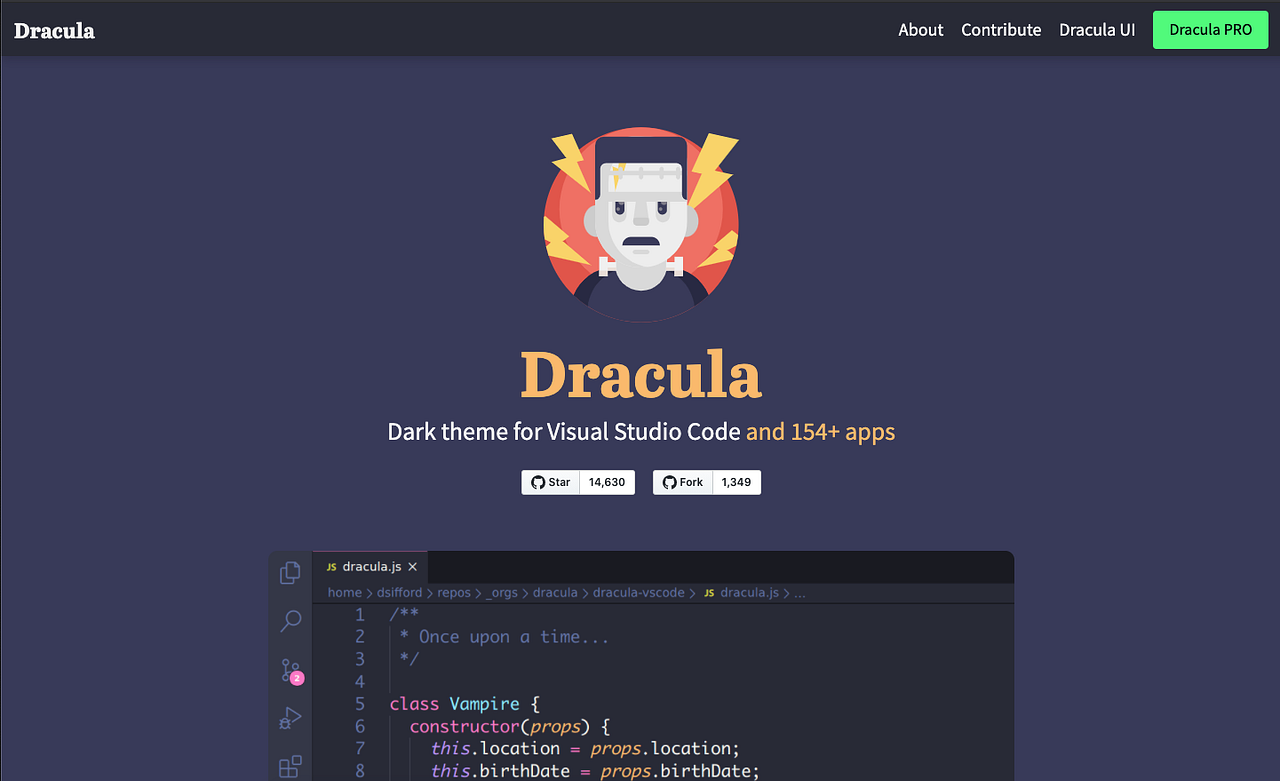Open the Extensions icon in the sidebar

[290, 765]
